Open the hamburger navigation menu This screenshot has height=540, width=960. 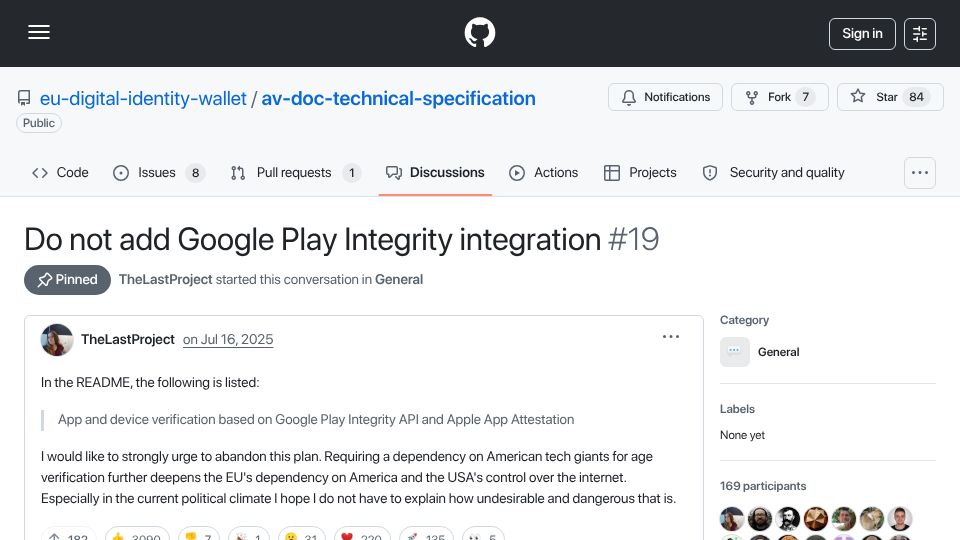[39, 32]
